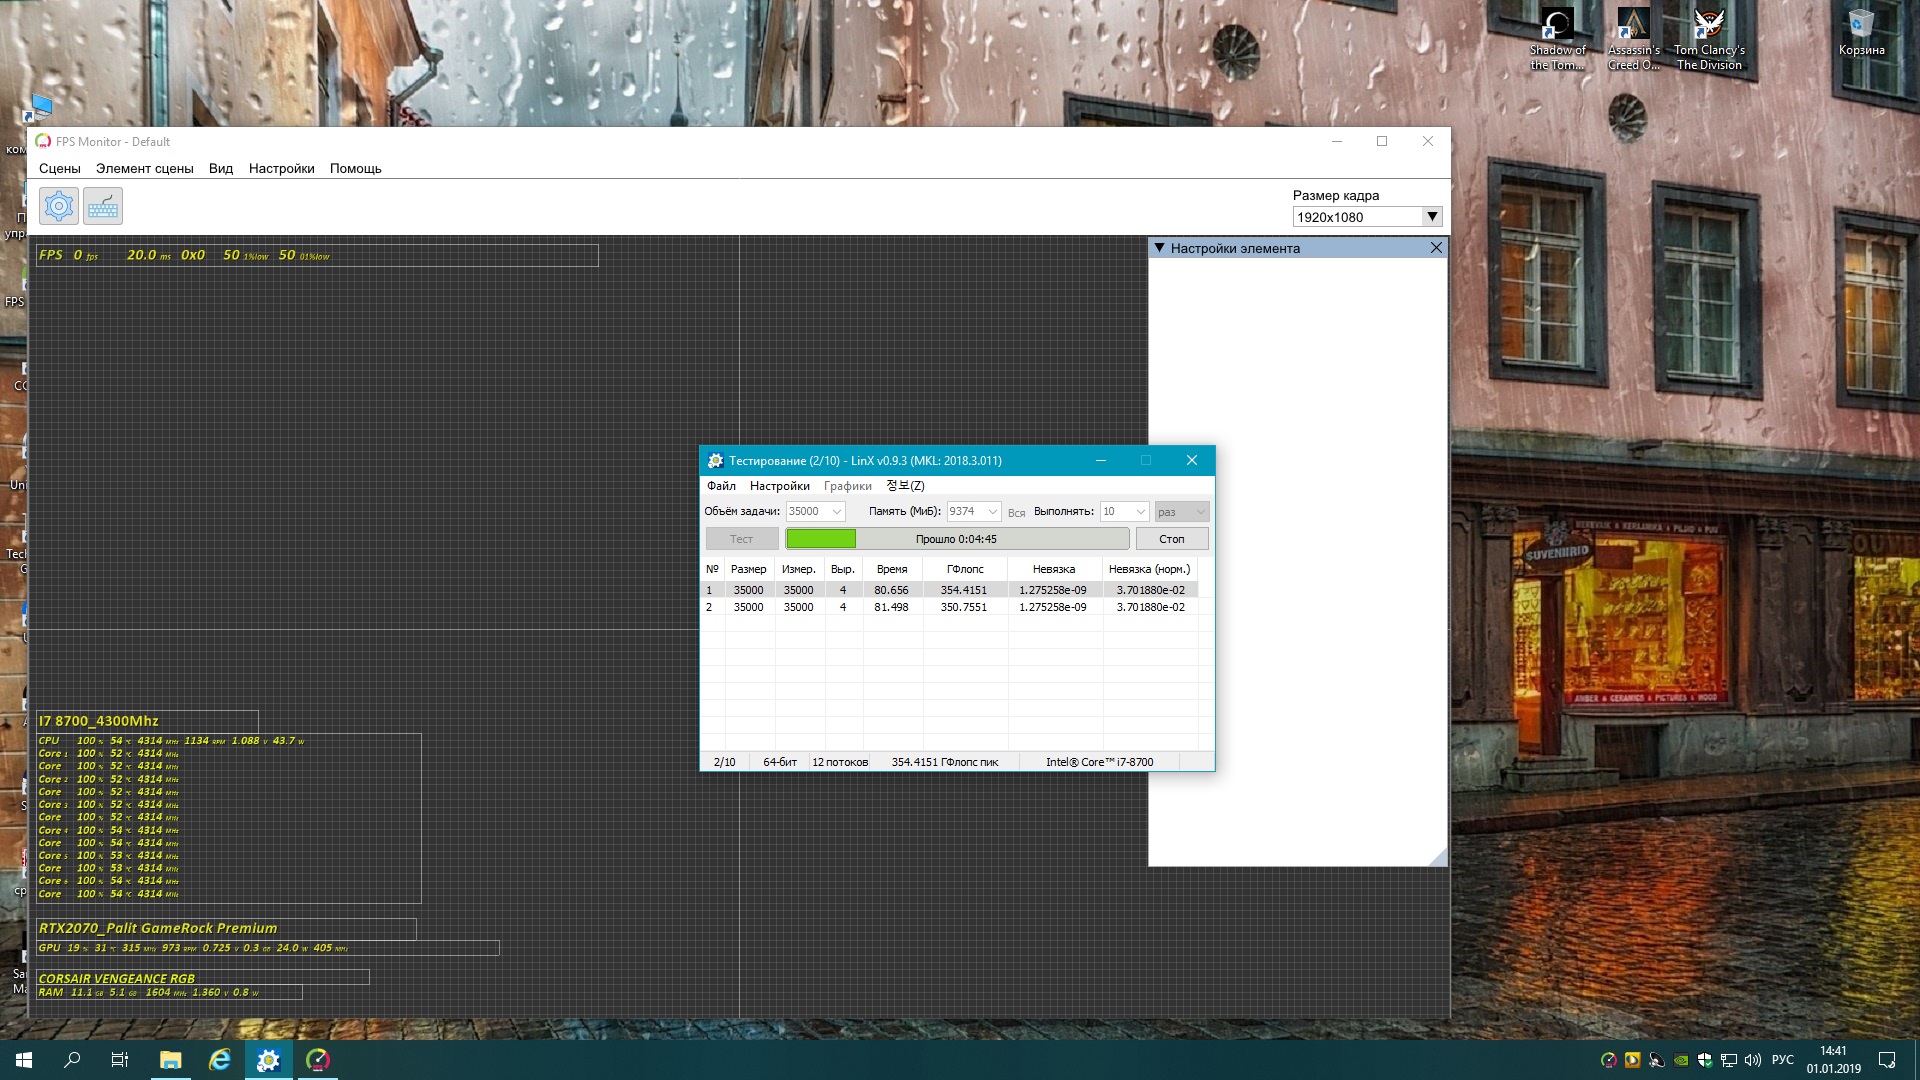Open the Объём задачи 35000 dropdown
Image resolution: width=1920 pixels, height=1080 pixels.
[837, 512]
